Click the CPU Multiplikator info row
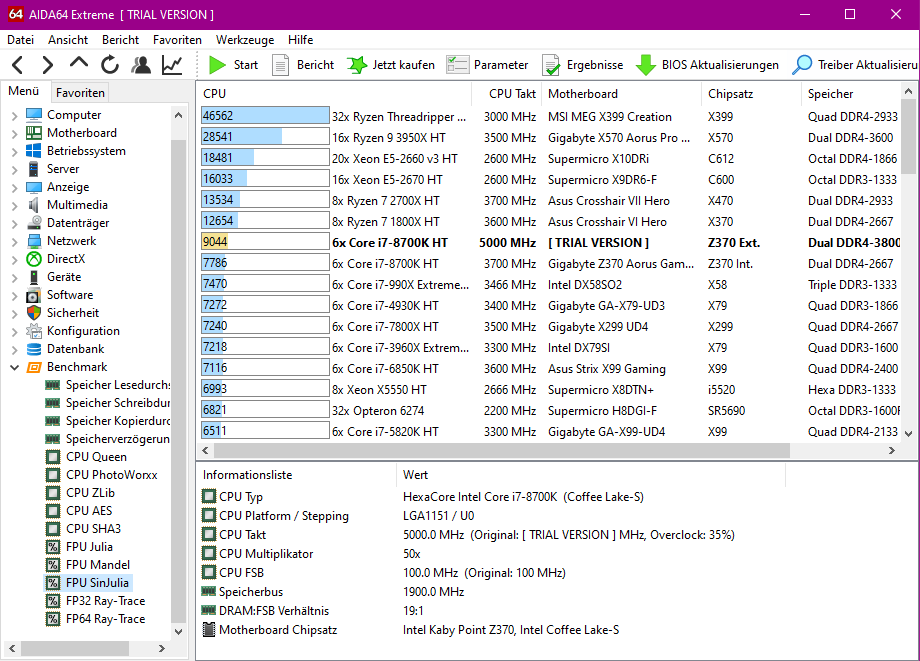 click(493, 554)
